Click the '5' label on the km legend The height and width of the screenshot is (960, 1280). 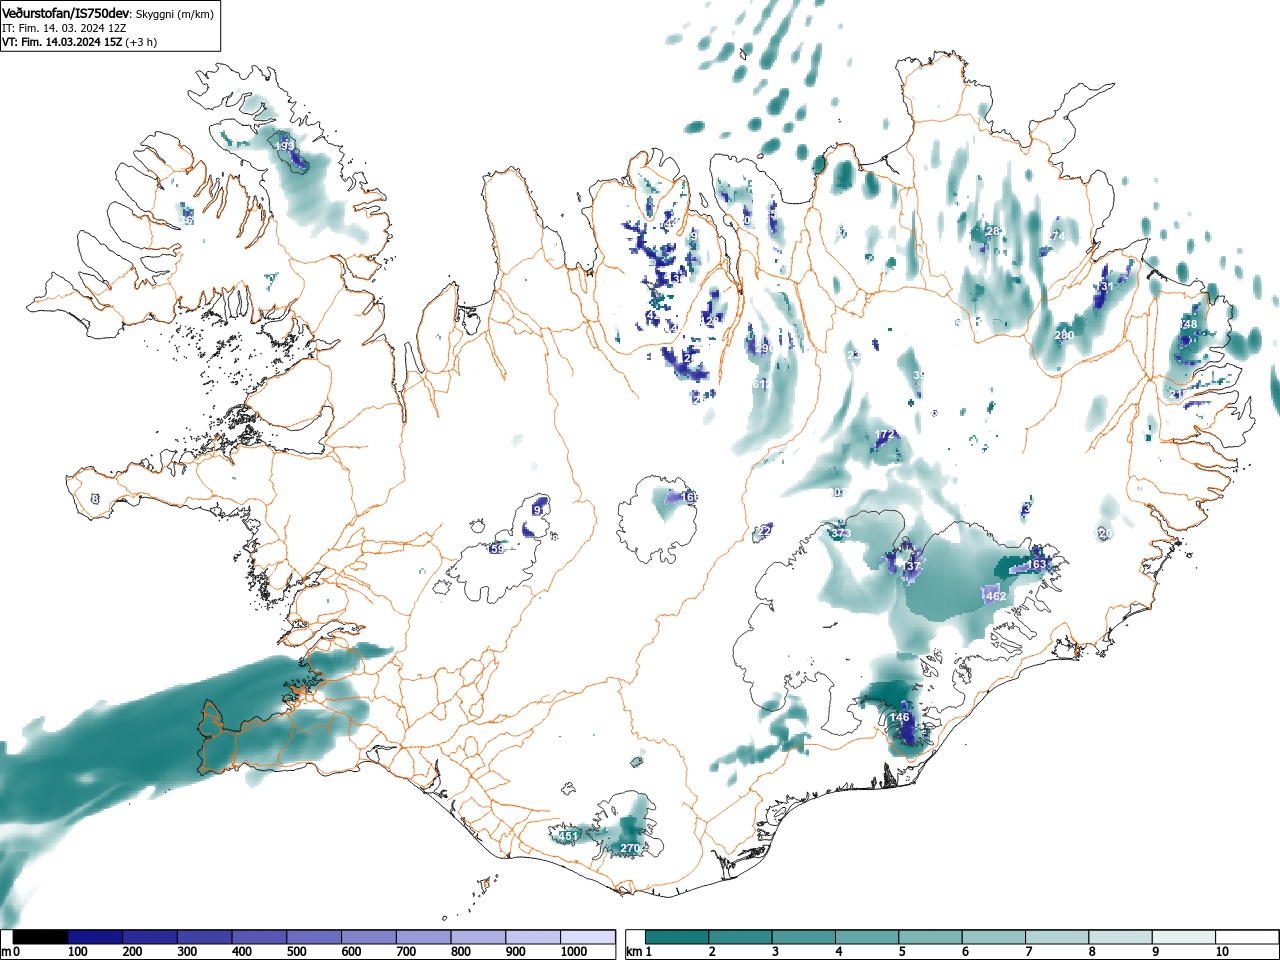(902, 952)
